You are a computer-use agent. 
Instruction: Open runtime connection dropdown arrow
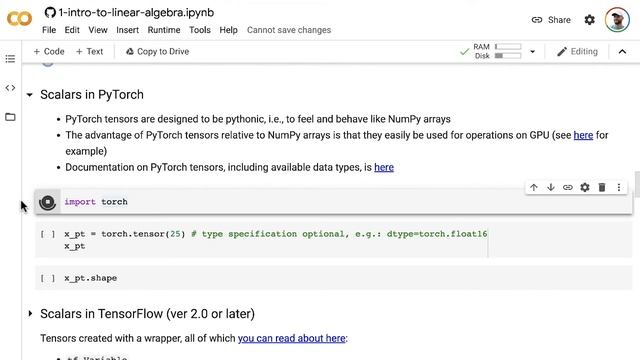(532, 52)
